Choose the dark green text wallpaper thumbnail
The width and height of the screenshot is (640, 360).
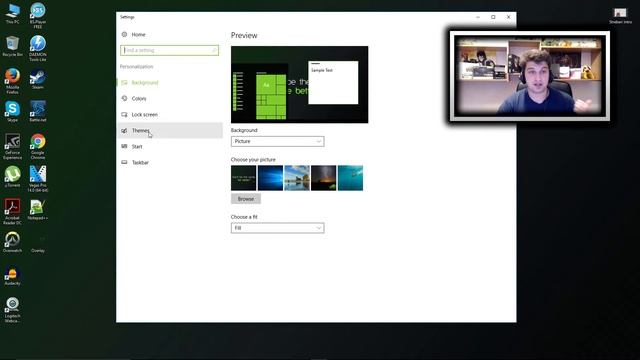[x=244, y=178]
